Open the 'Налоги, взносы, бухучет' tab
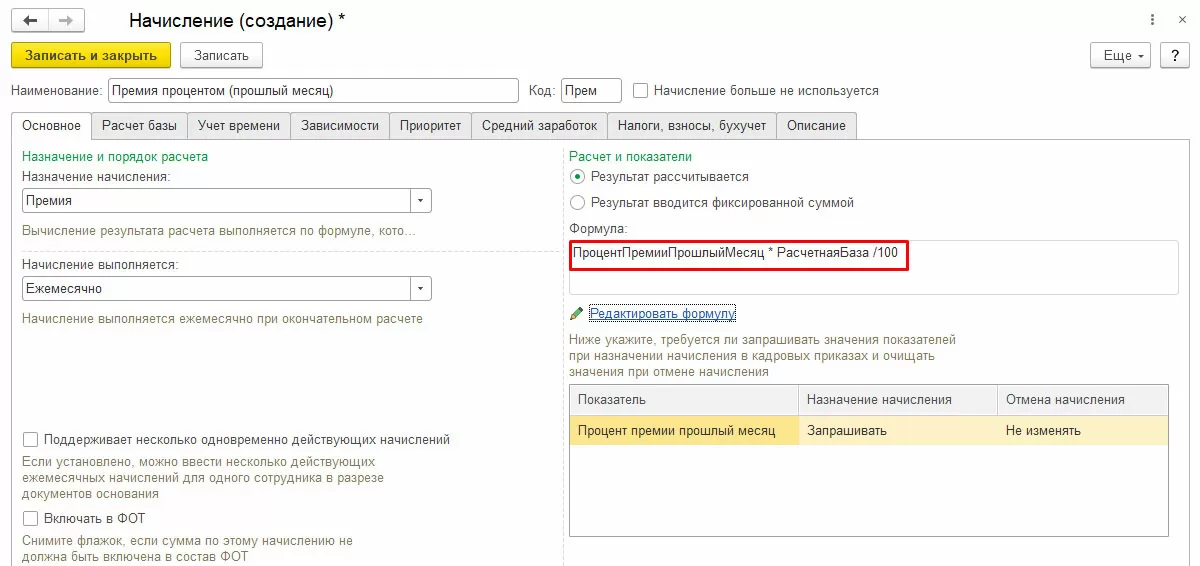Image resolution: width=1200 pixels, height=566 pixels. pos(691,126)
